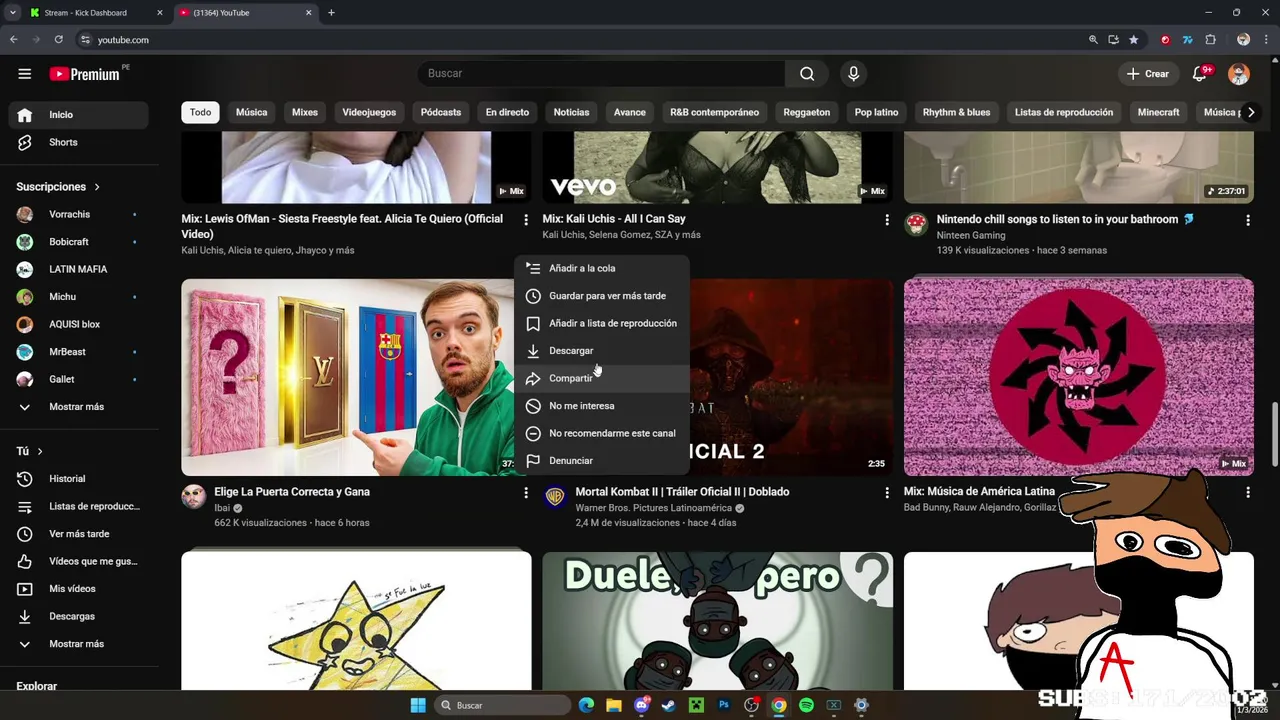Select the Videojuegos filter chip
The width and height of the screenshot is (1280, 720).
click(x=369, y=112)
